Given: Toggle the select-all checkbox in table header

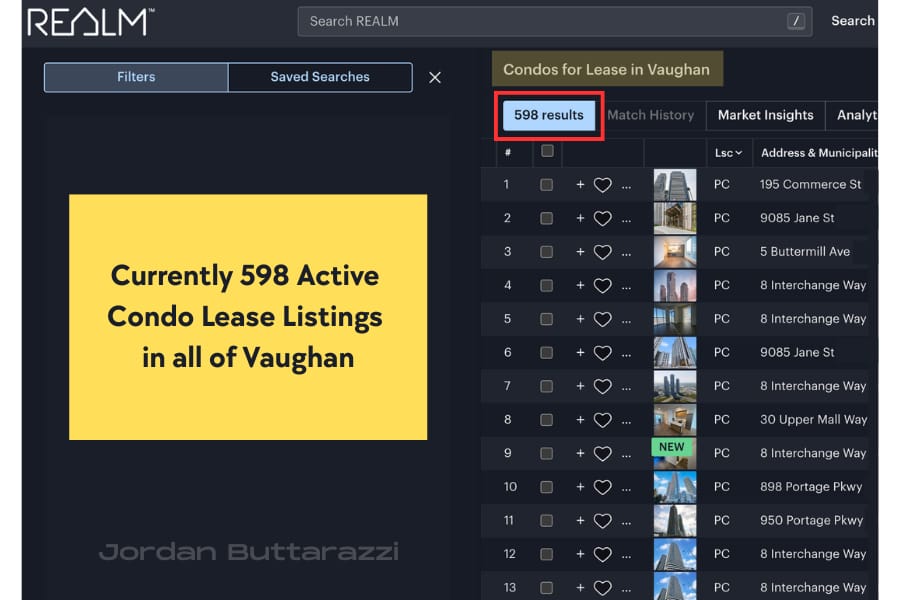Looking at the screenshot, I should coord(548,150).
